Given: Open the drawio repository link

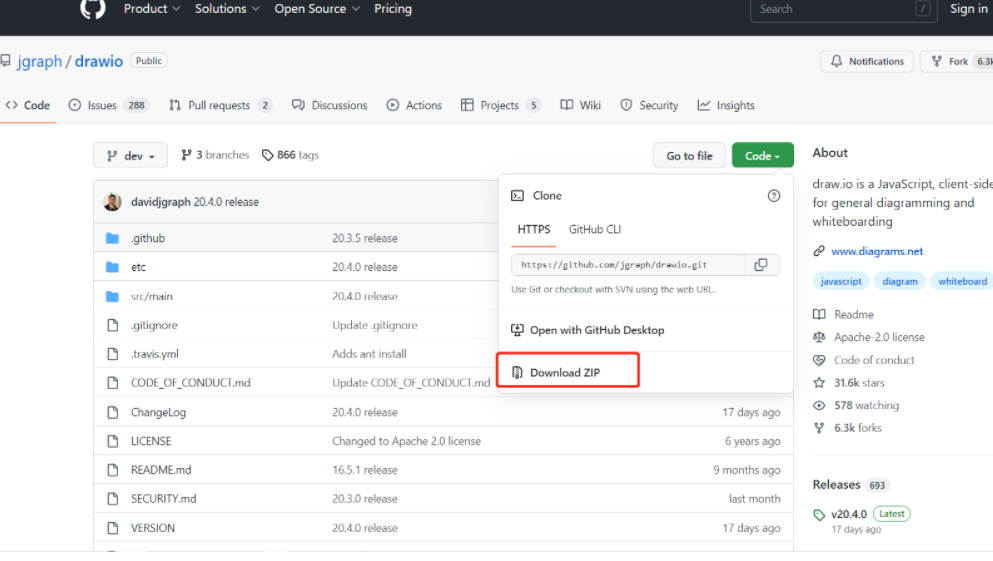Looking at the screenshot, I should [99, 61].
